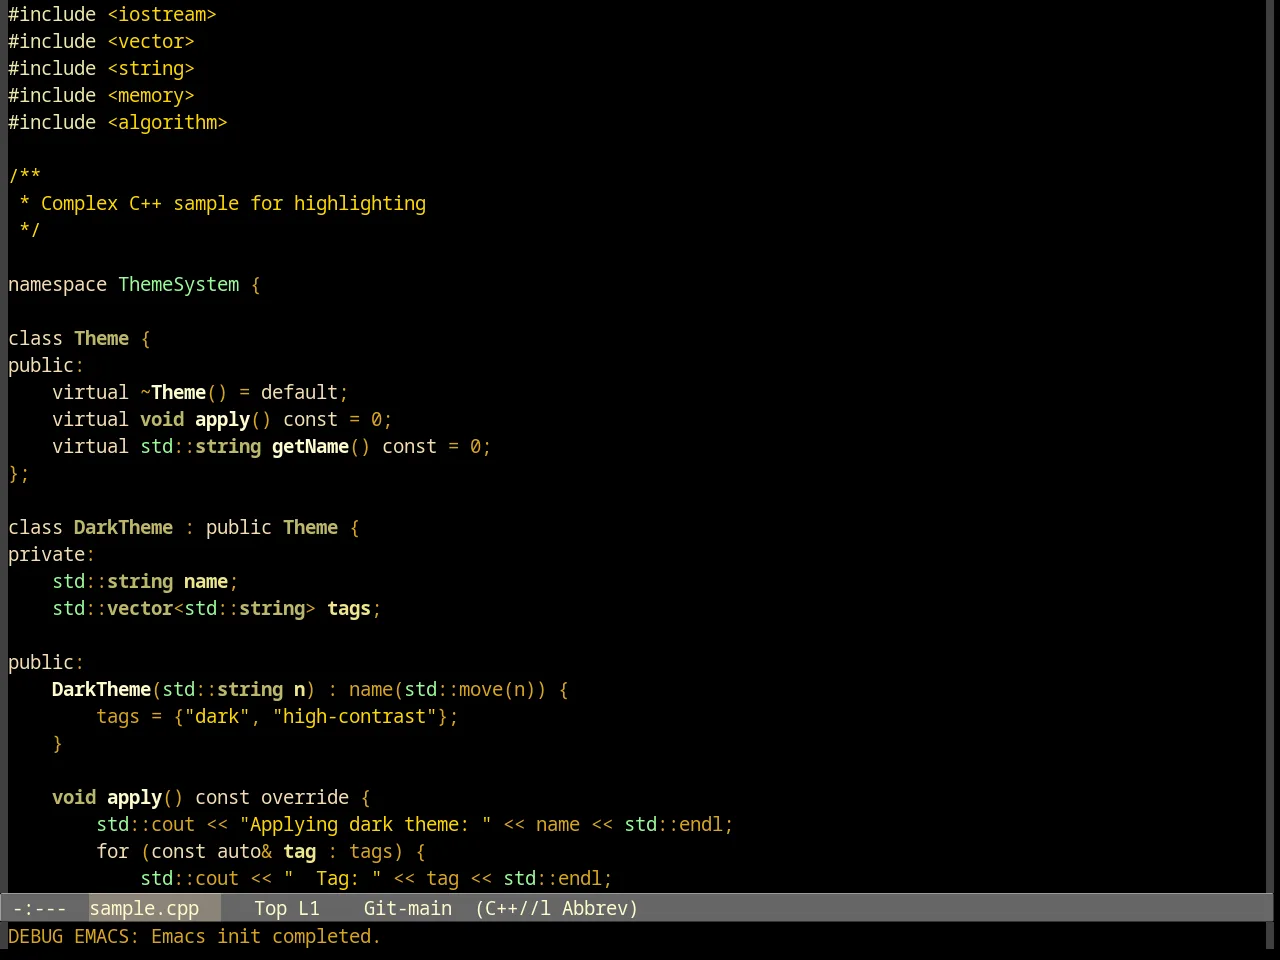This screenshot has height=960, width=1280.
Task: Click the 'ThemeSystem' namespace name
Action: coord(179,284)
